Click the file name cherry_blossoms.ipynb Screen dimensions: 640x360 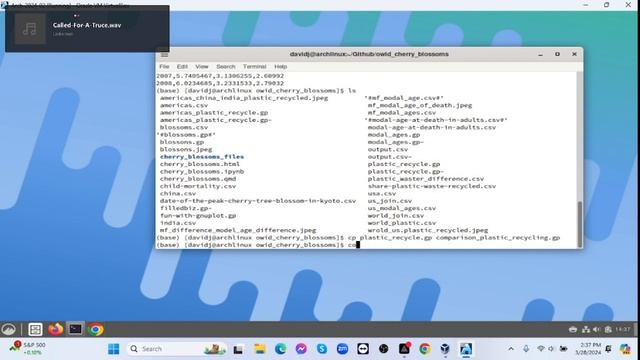click(202, 171)
